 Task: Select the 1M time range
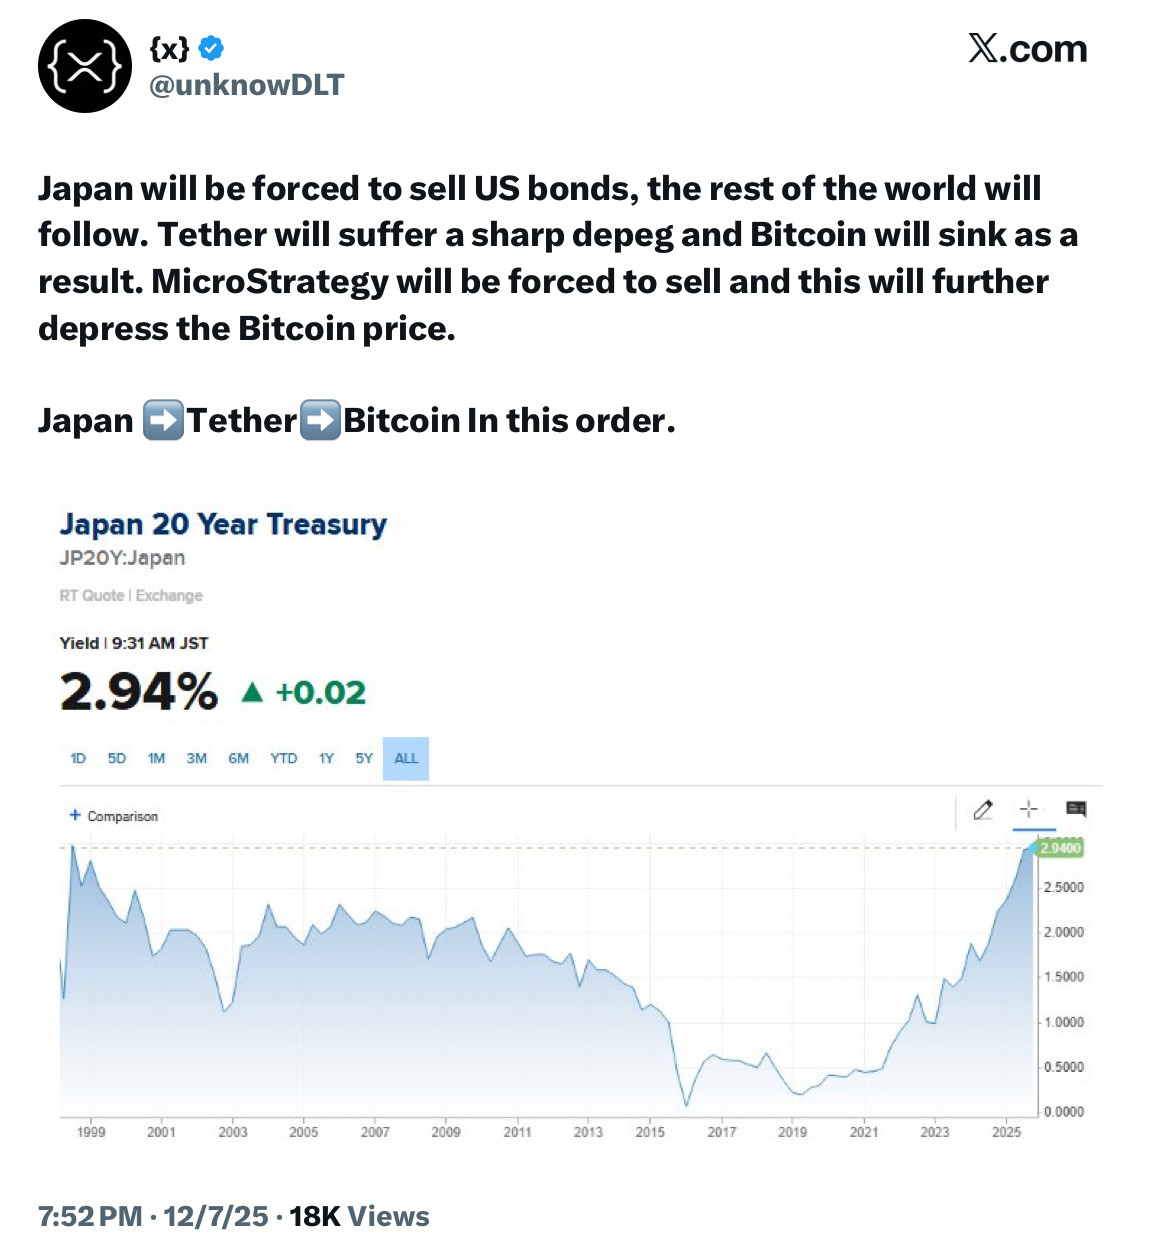coord(156,758)
